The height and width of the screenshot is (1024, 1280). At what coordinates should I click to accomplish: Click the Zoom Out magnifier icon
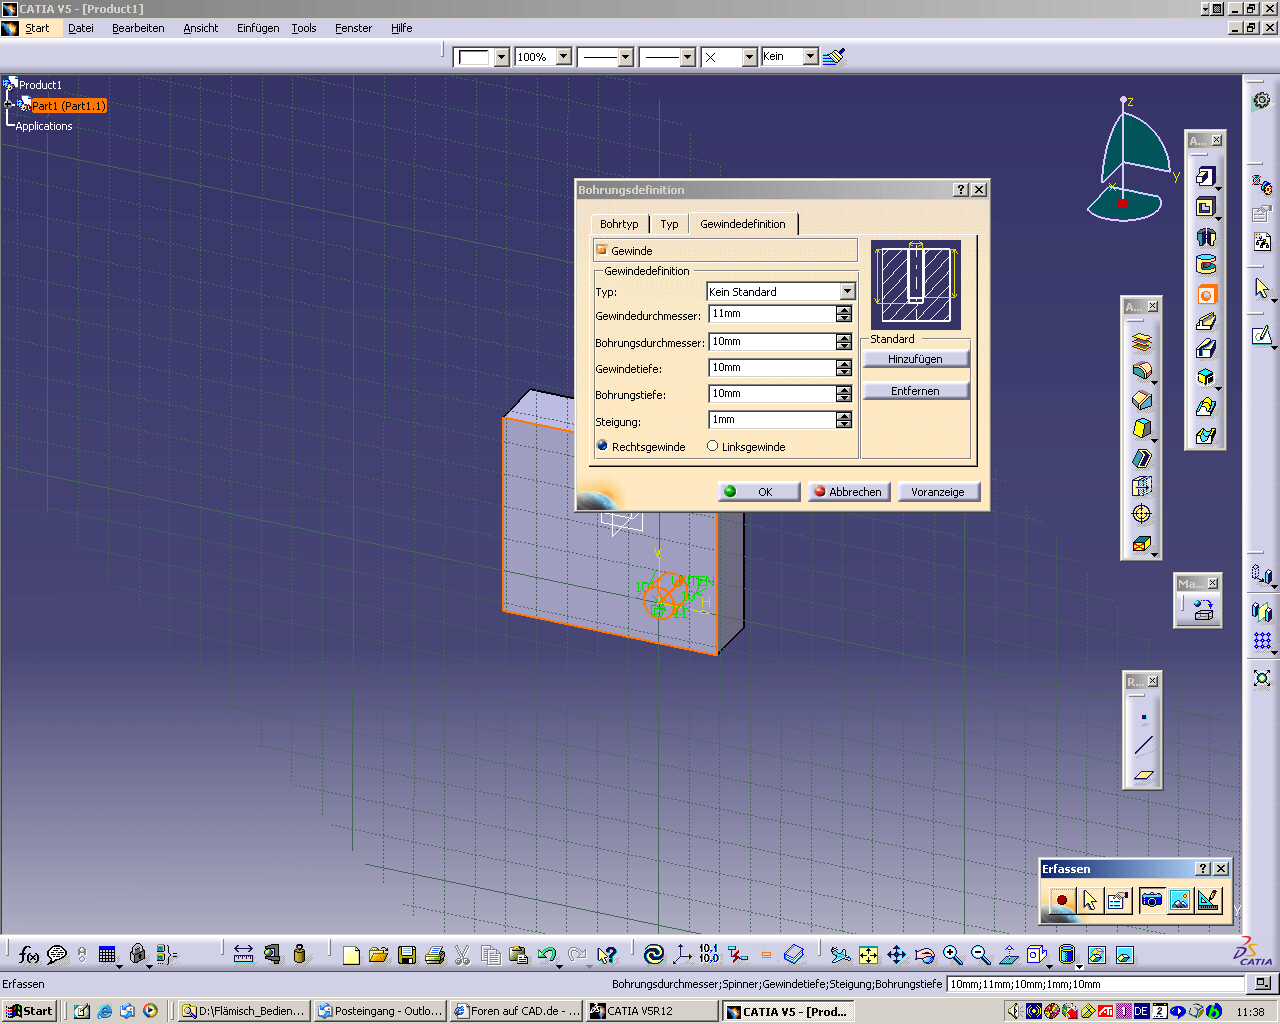[x=980, y=955]
